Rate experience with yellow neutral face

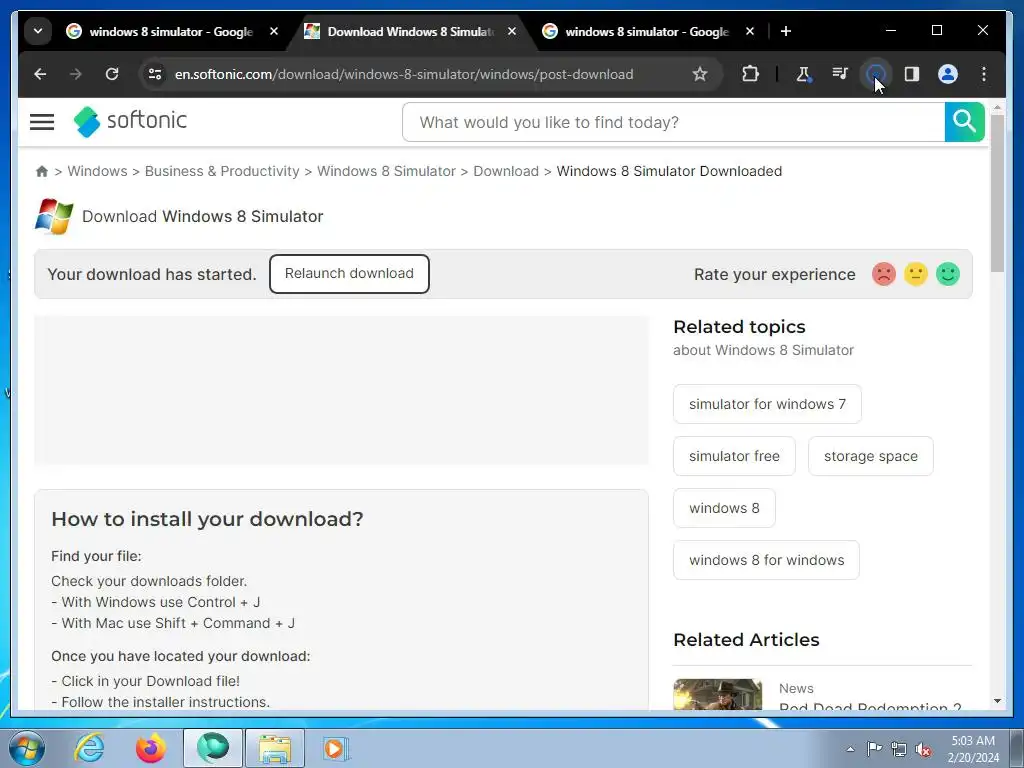click(916, 274)
